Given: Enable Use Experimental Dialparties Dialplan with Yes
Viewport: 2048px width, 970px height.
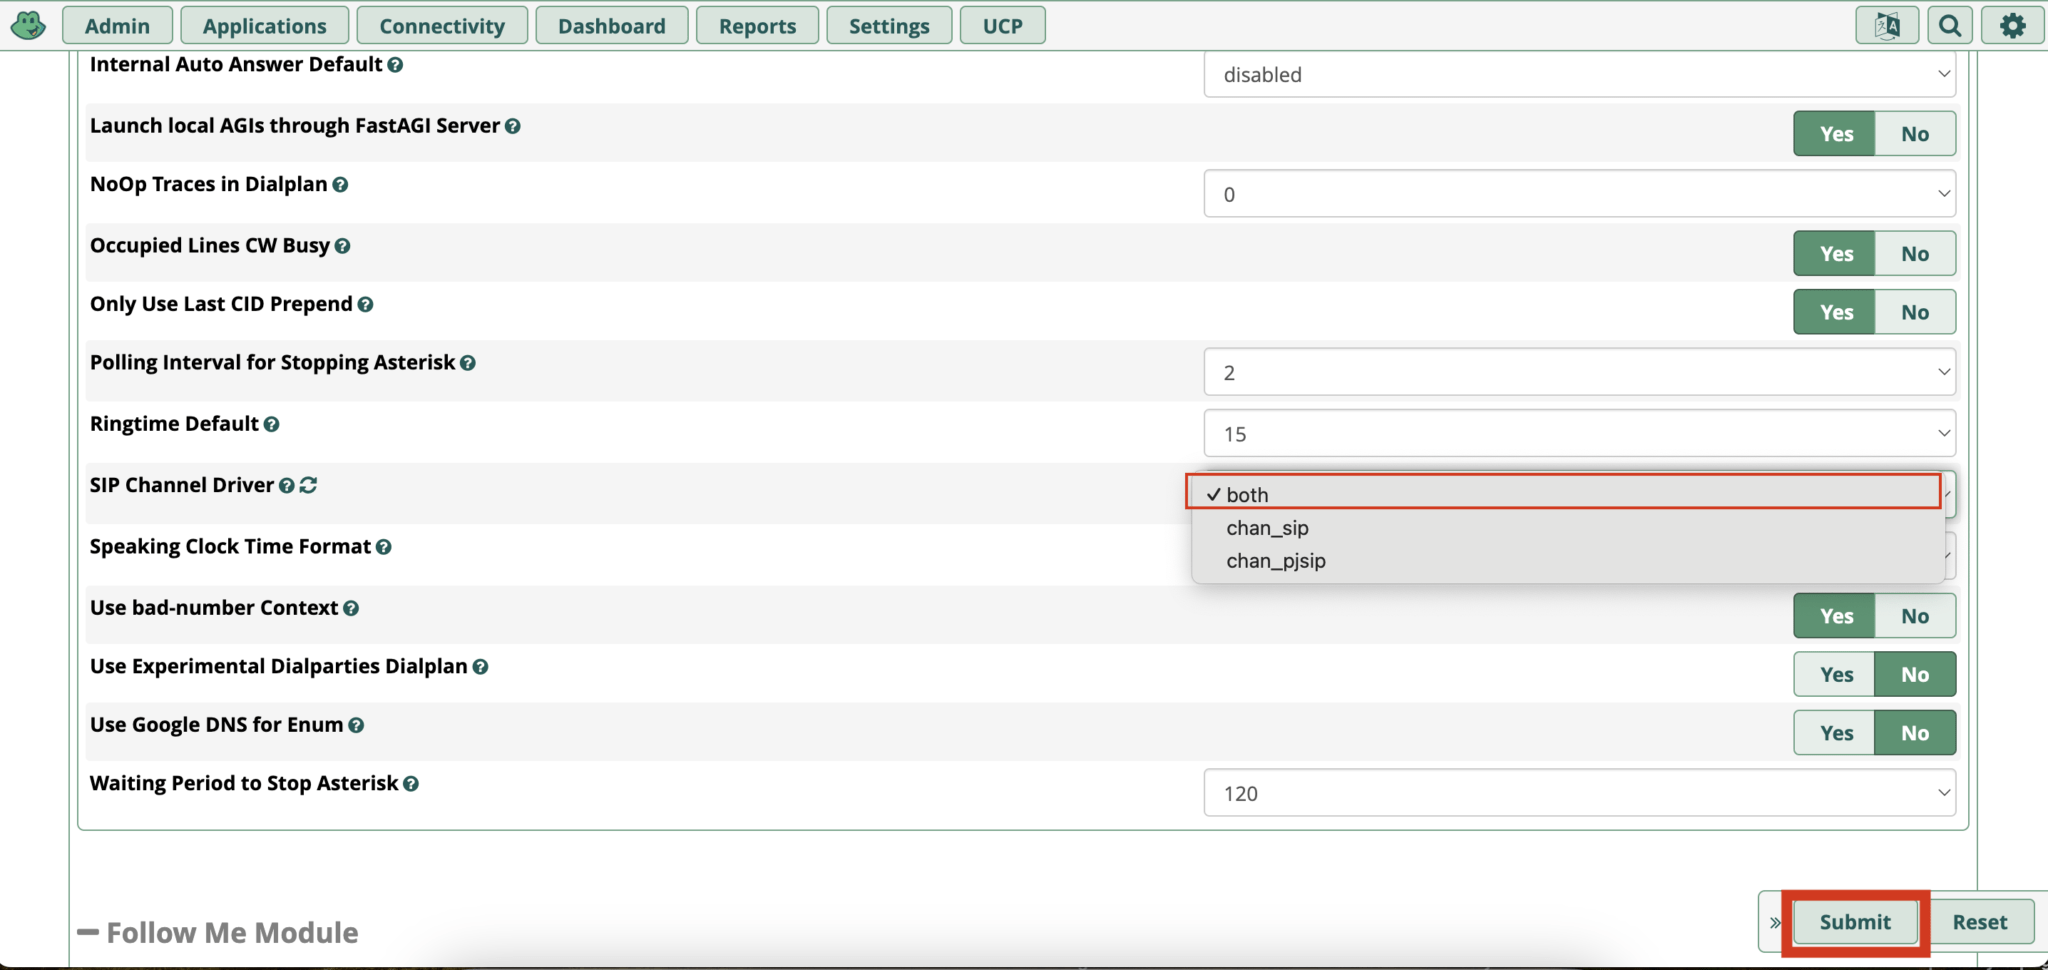Looking at the screenshot, I should tap(1835, 675).
